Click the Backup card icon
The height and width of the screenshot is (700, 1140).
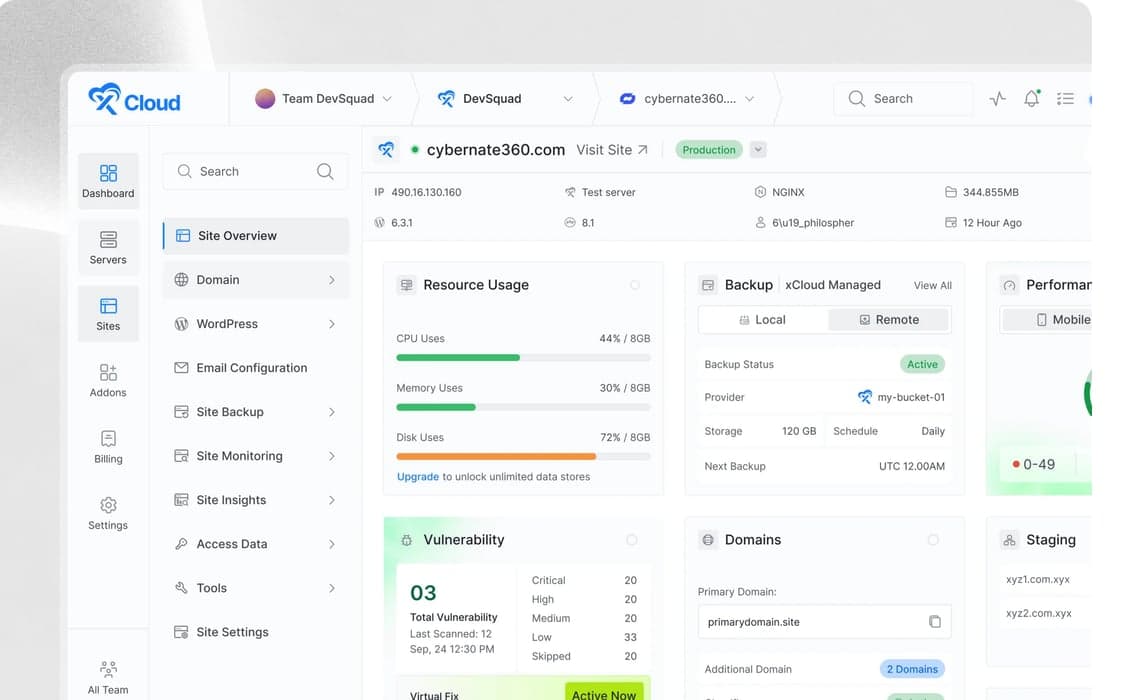pos(707,285)
